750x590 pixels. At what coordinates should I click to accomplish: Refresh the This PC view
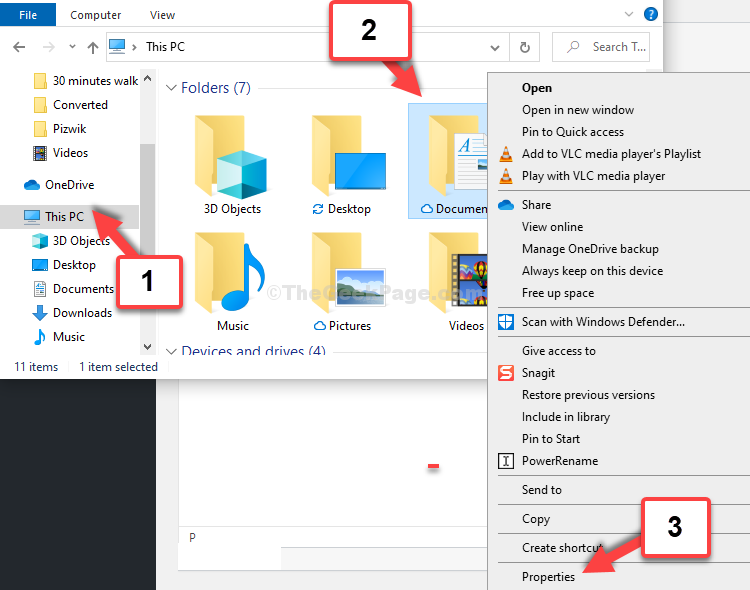tap(525, 47)
